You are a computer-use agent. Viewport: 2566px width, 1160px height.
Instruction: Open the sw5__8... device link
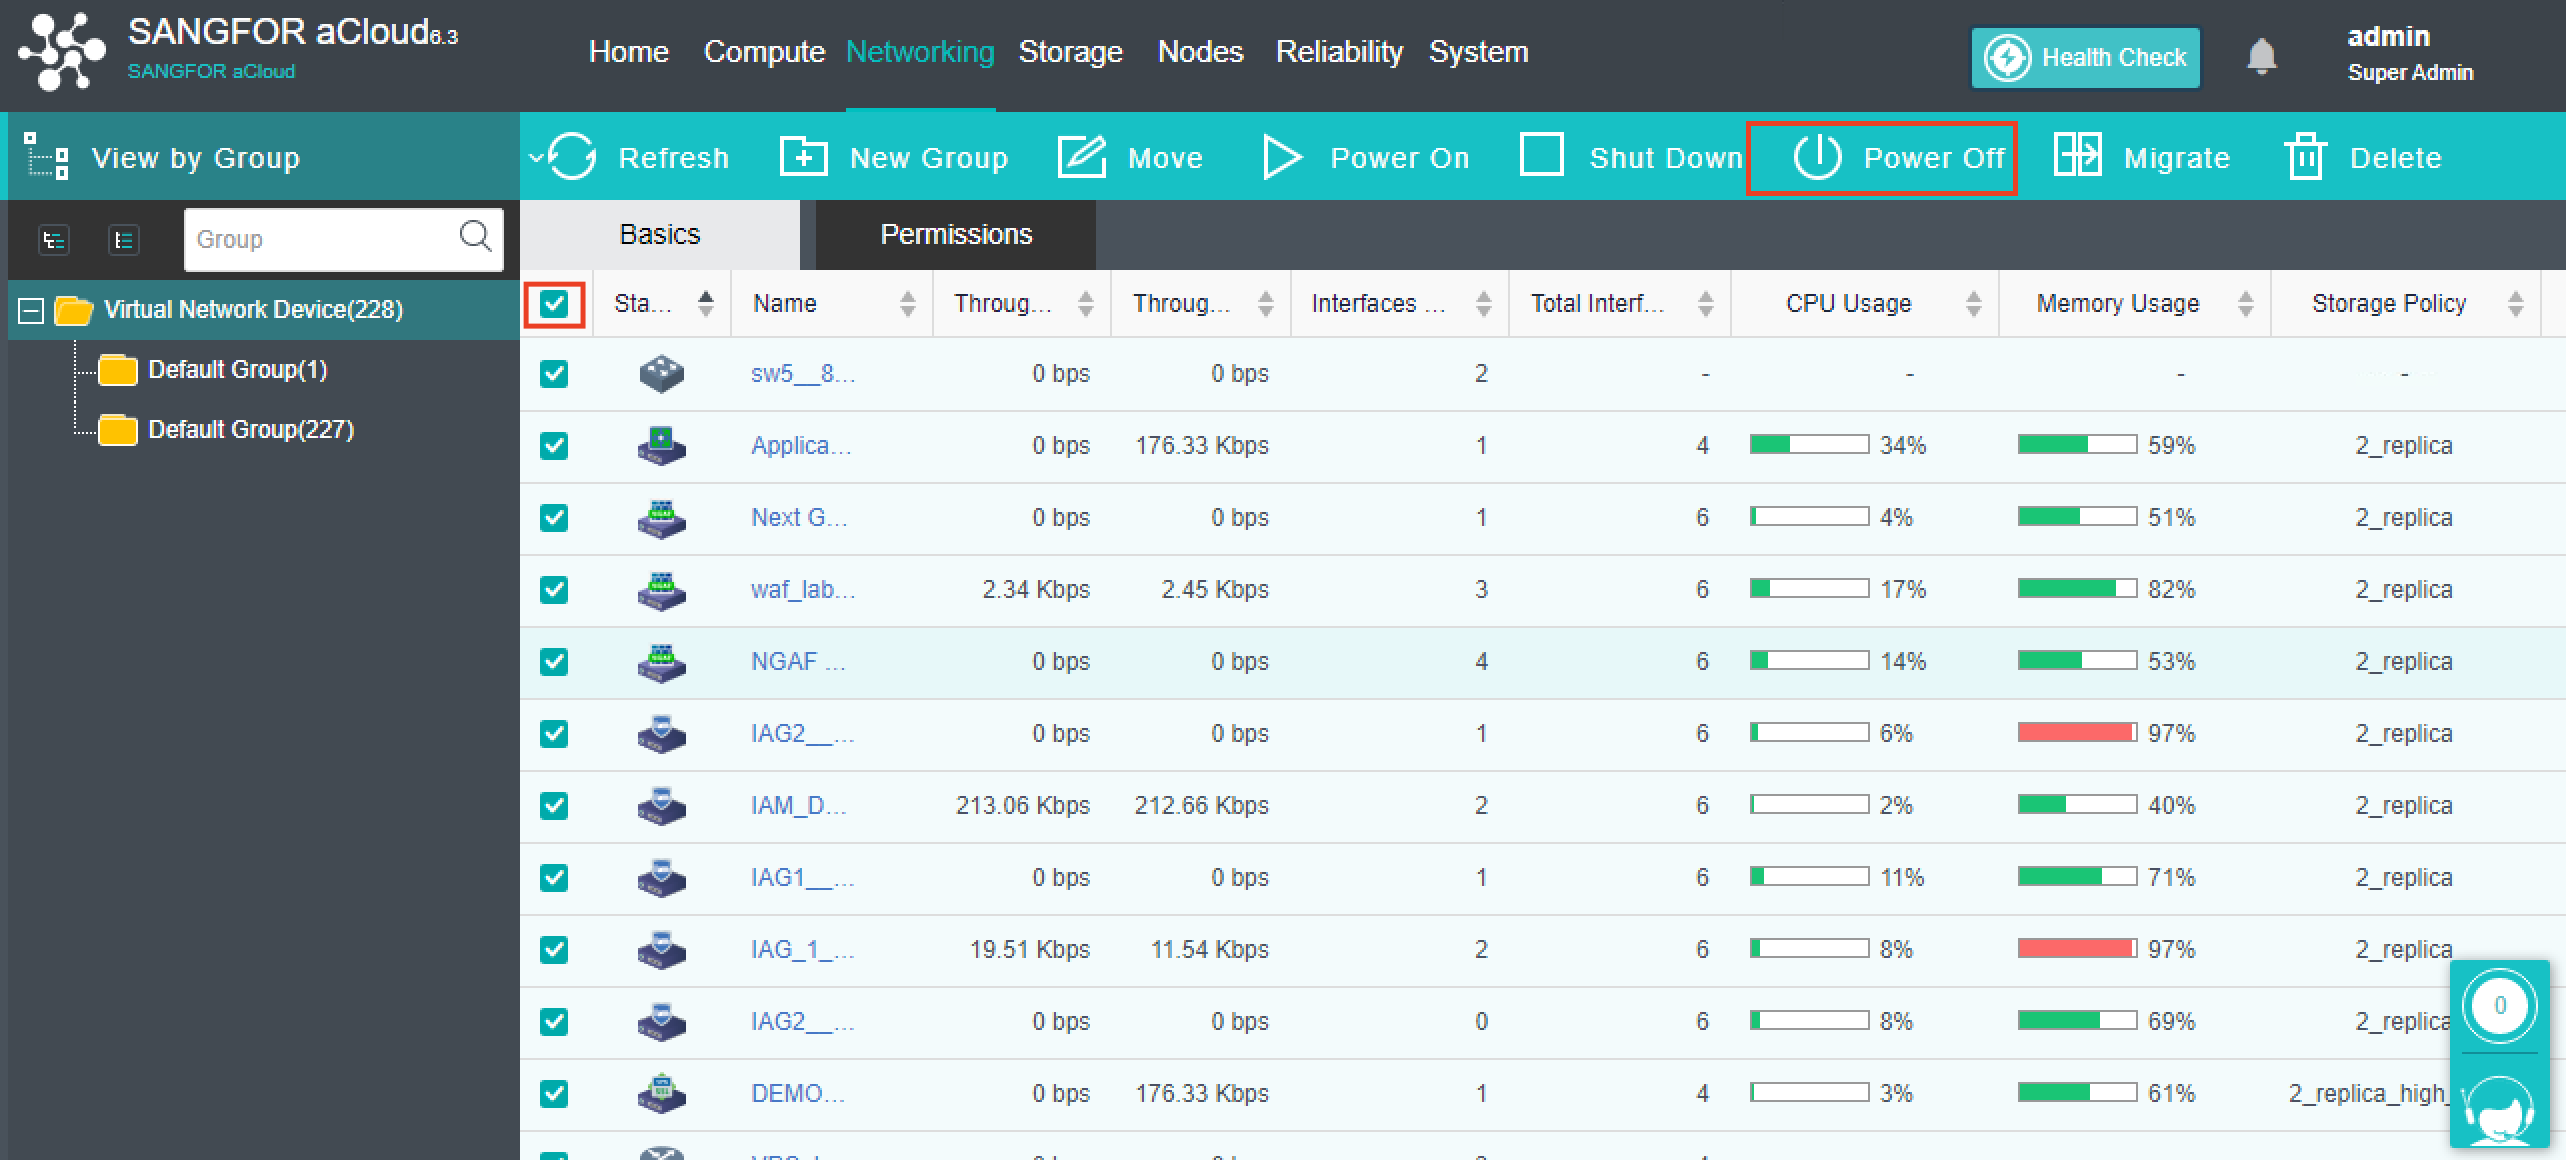(803, 374)
